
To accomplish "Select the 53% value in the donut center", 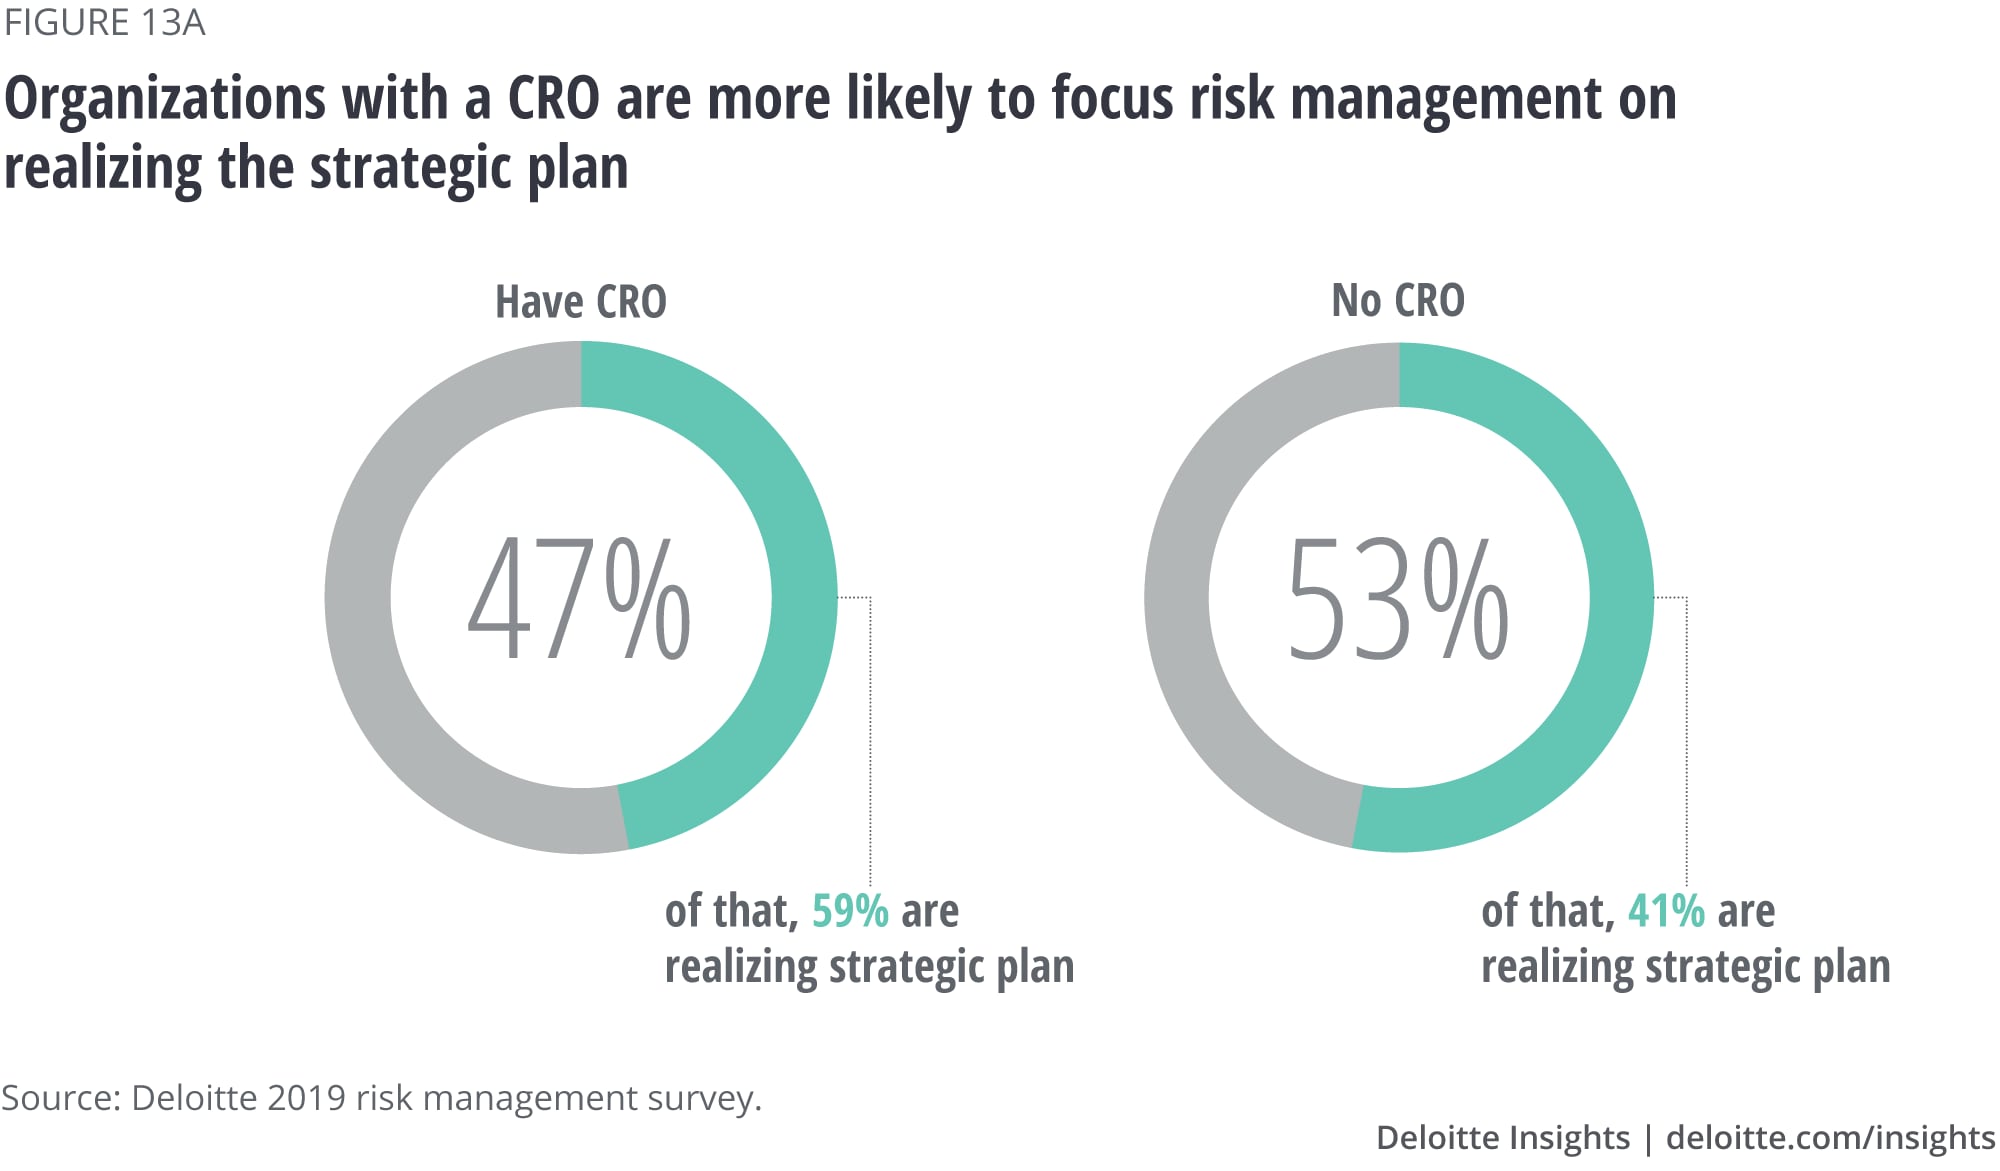I will 1398,598.
